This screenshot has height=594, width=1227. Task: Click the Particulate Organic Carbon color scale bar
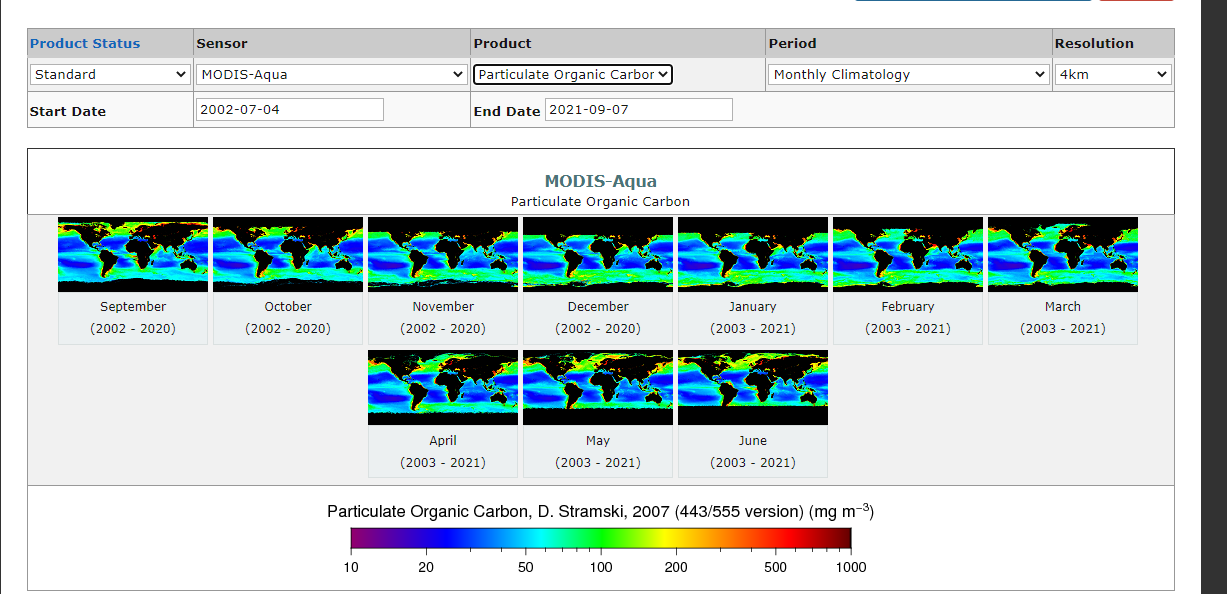(600, 539)
